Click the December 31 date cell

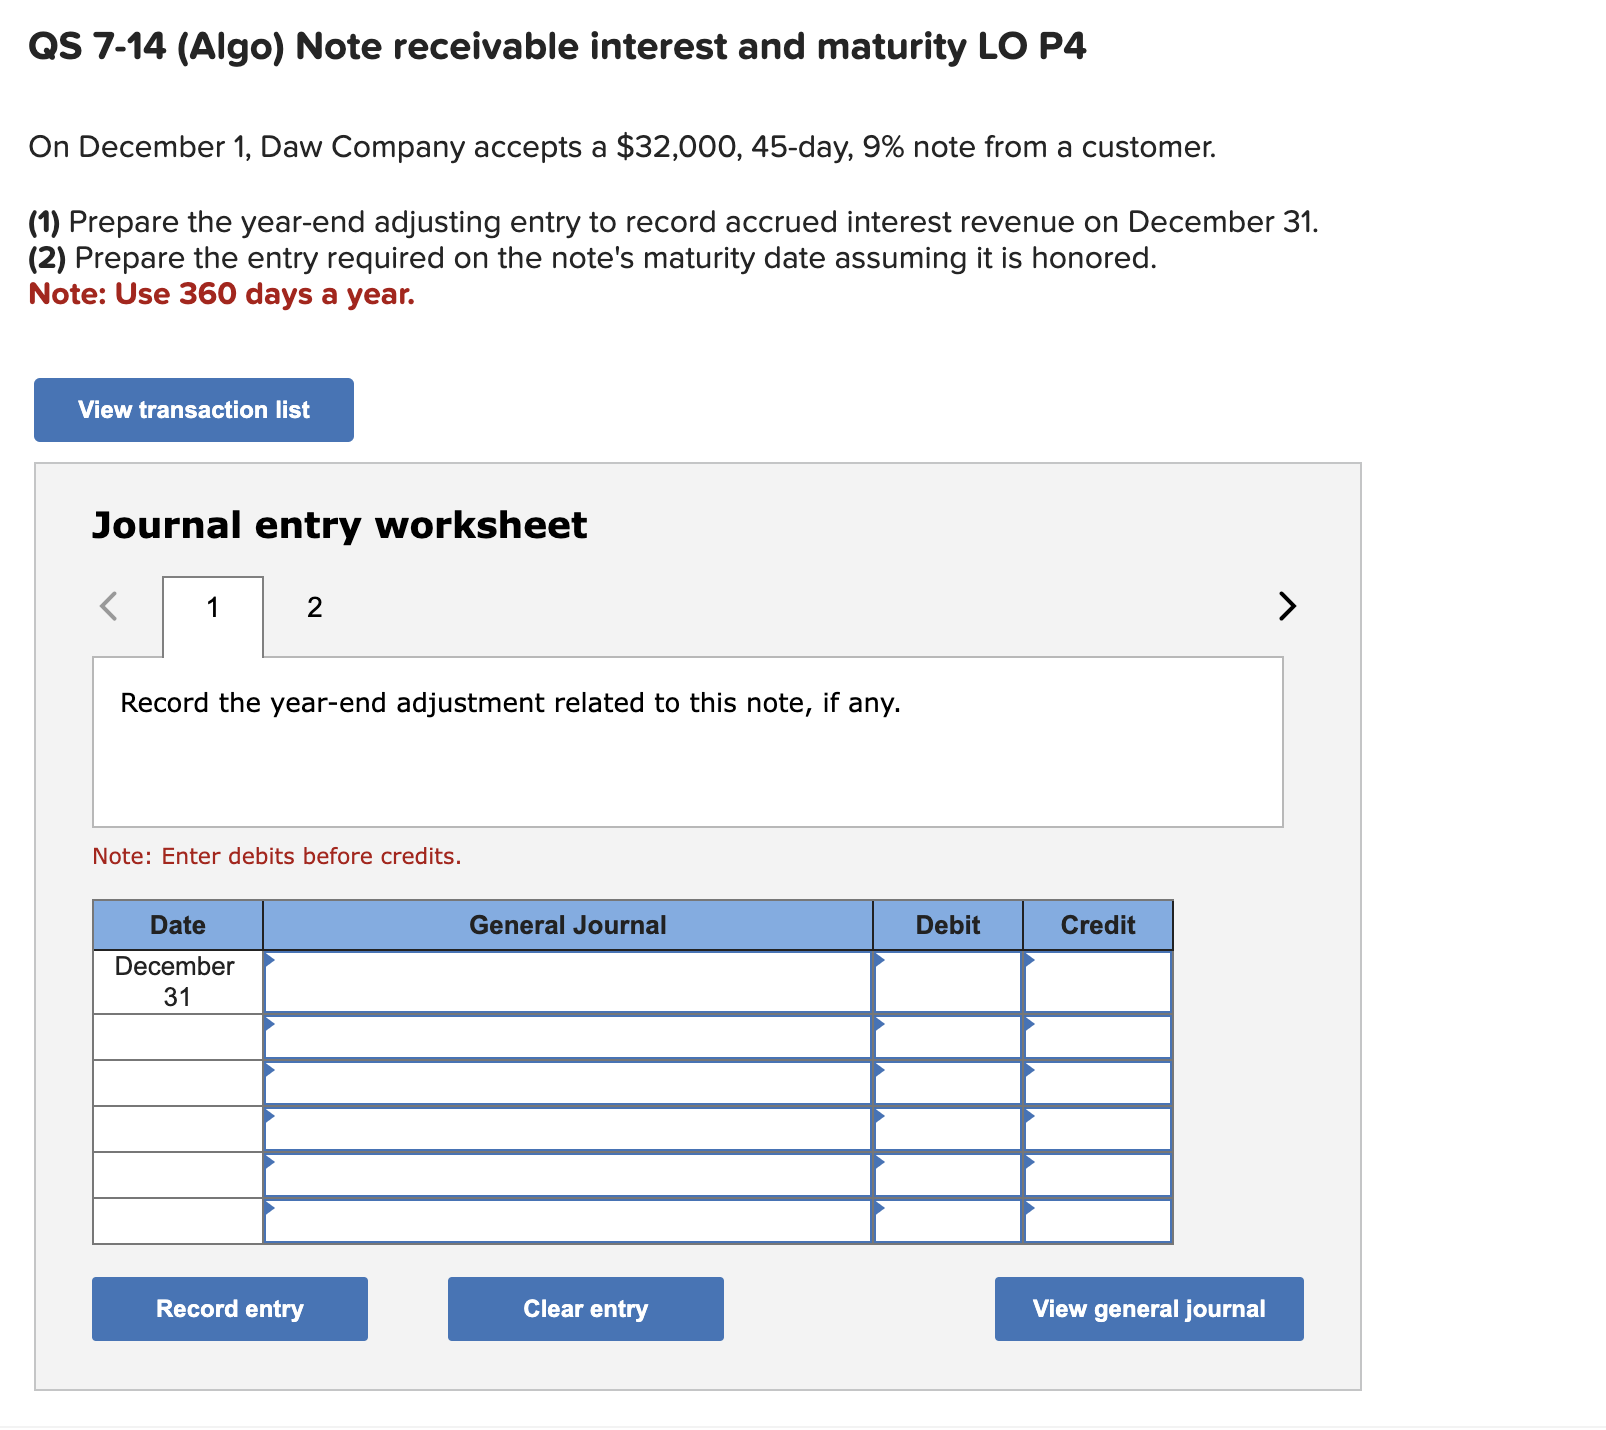pyautogui.click(x=177, y=980)
